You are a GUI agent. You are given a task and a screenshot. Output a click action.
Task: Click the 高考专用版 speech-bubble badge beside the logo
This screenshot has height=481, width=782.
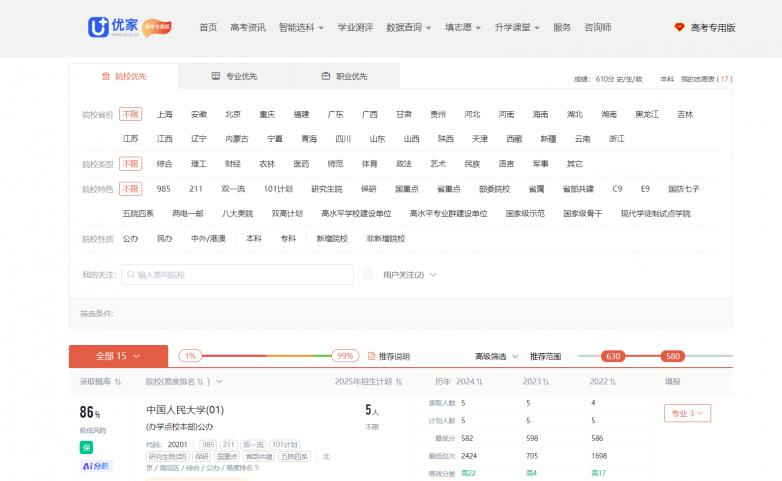click(x=157, y=27)
